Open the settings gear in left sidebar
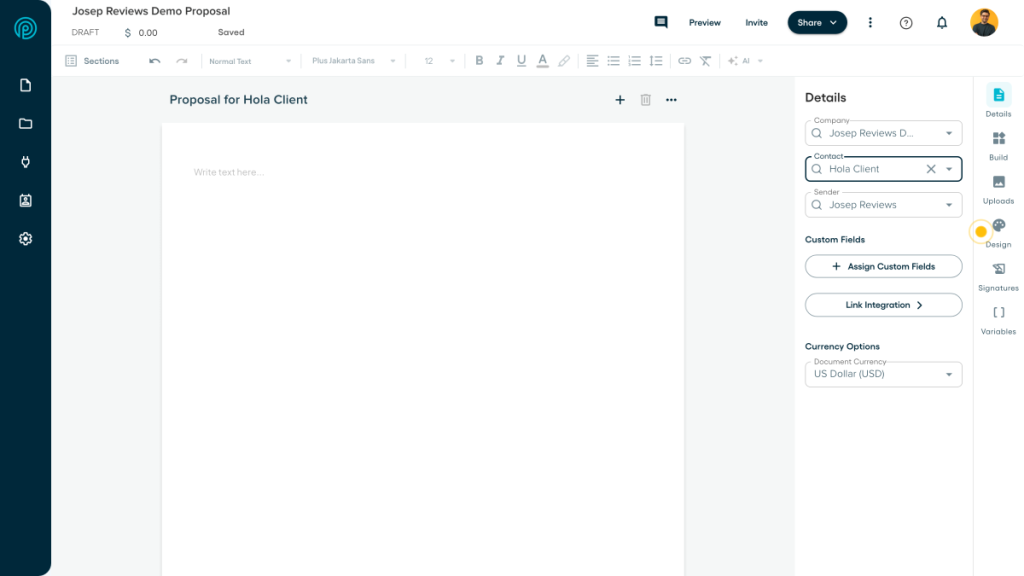 tap(25, 239)
